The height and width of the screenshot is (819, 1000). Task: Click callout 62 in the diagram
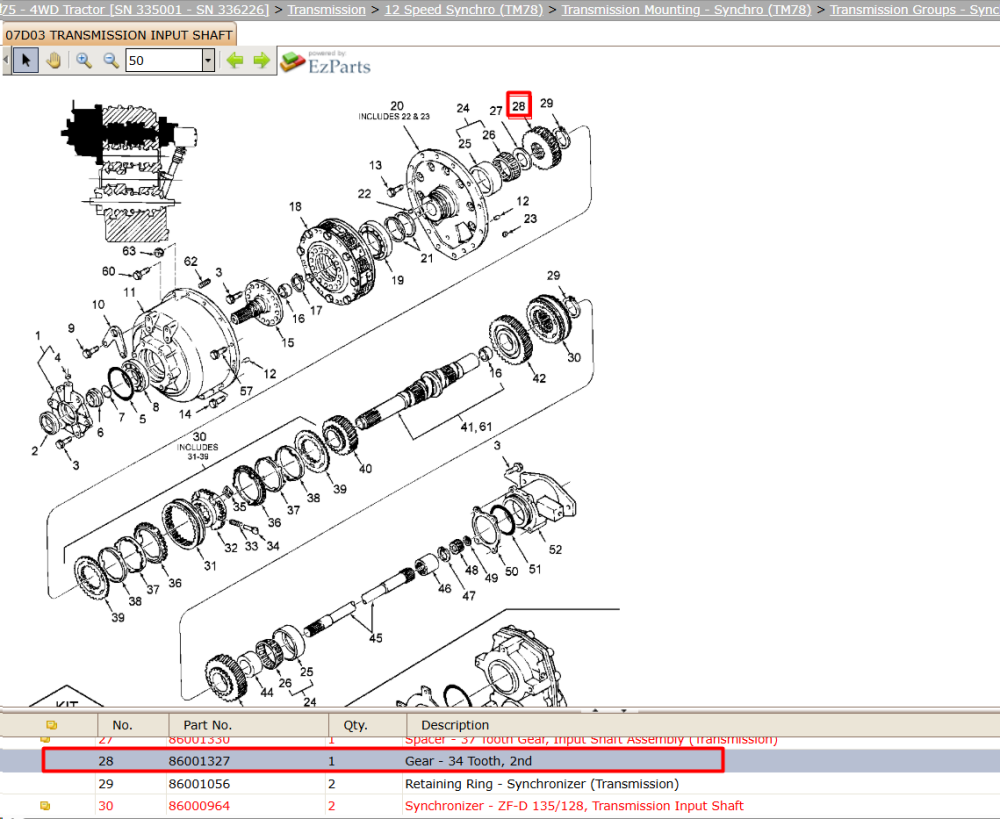[x=190, y=262]
